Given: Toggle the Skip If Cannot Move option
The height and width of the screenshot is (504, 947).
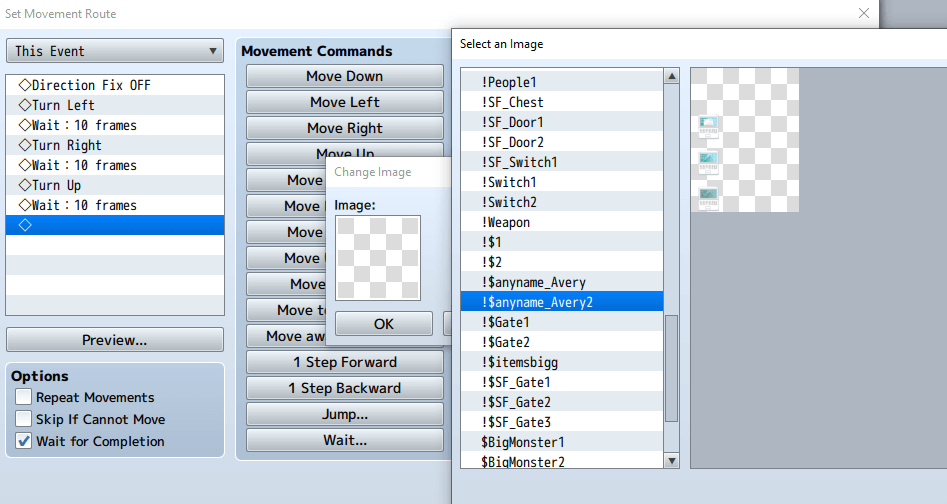Looking at the screenshot, I should pyautogui.click(x=24, y=420).
